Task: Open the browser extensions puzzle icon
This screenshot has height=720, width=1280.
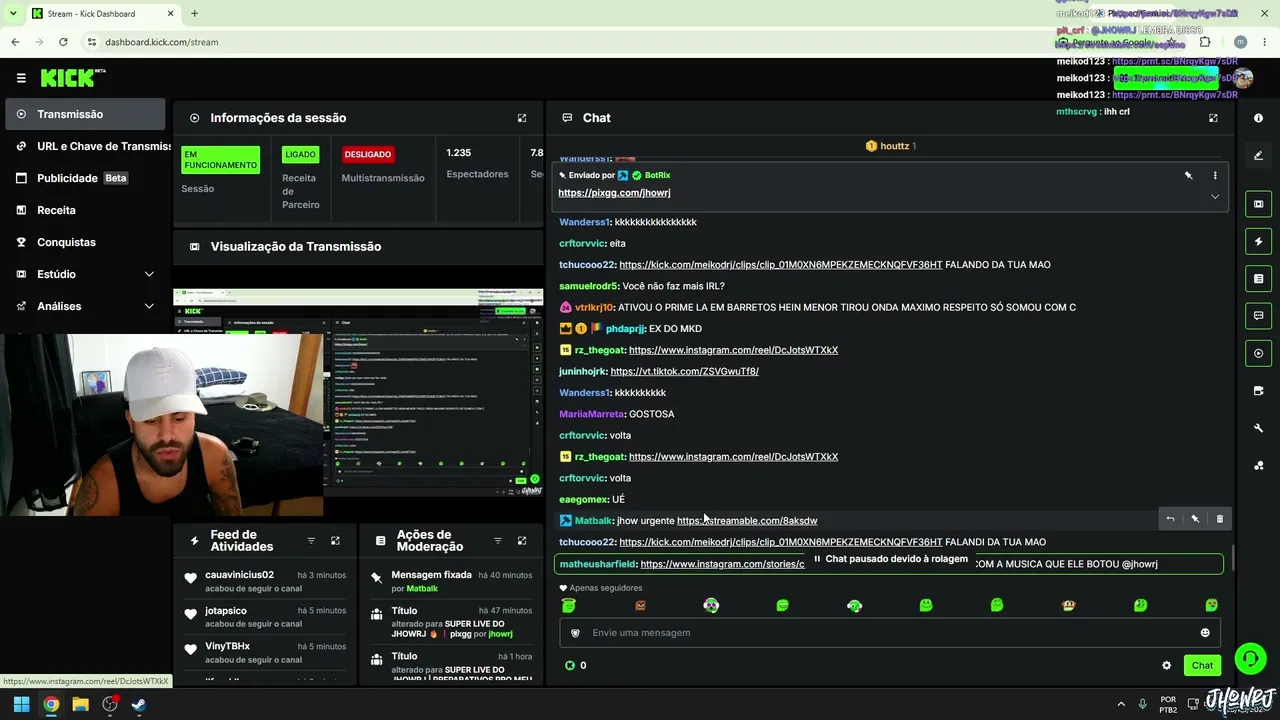Action: (1205, 42)
